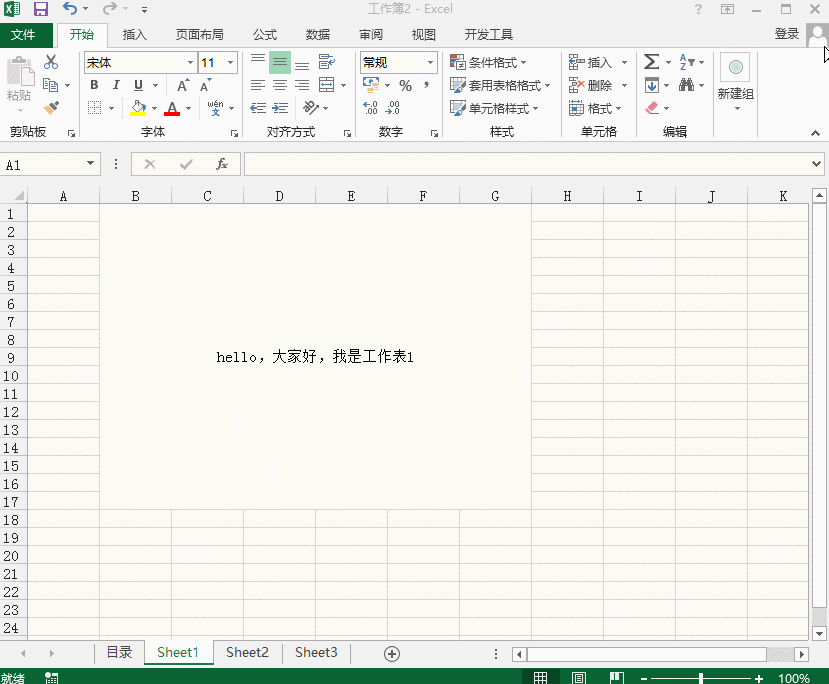Switch to Normal view in status bar
829x684 pixels.
540,678
